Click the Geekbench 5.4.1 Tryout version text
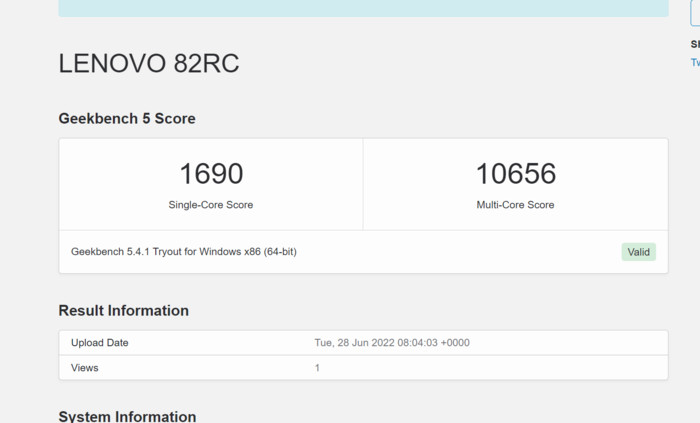The width and height of the screenshot is (700, 423). [x=184, y=252]
